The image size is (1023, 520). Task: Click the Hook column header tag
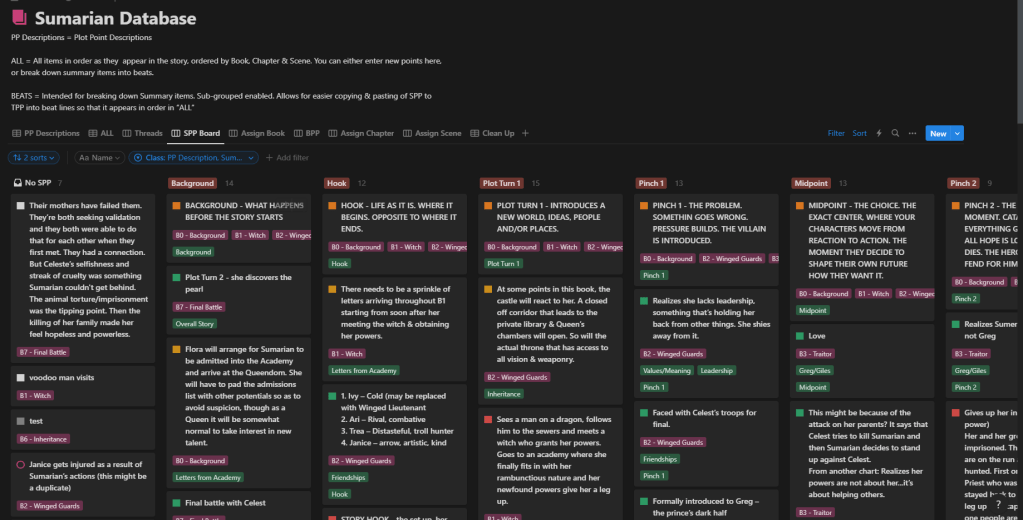(x=337, y=183)
